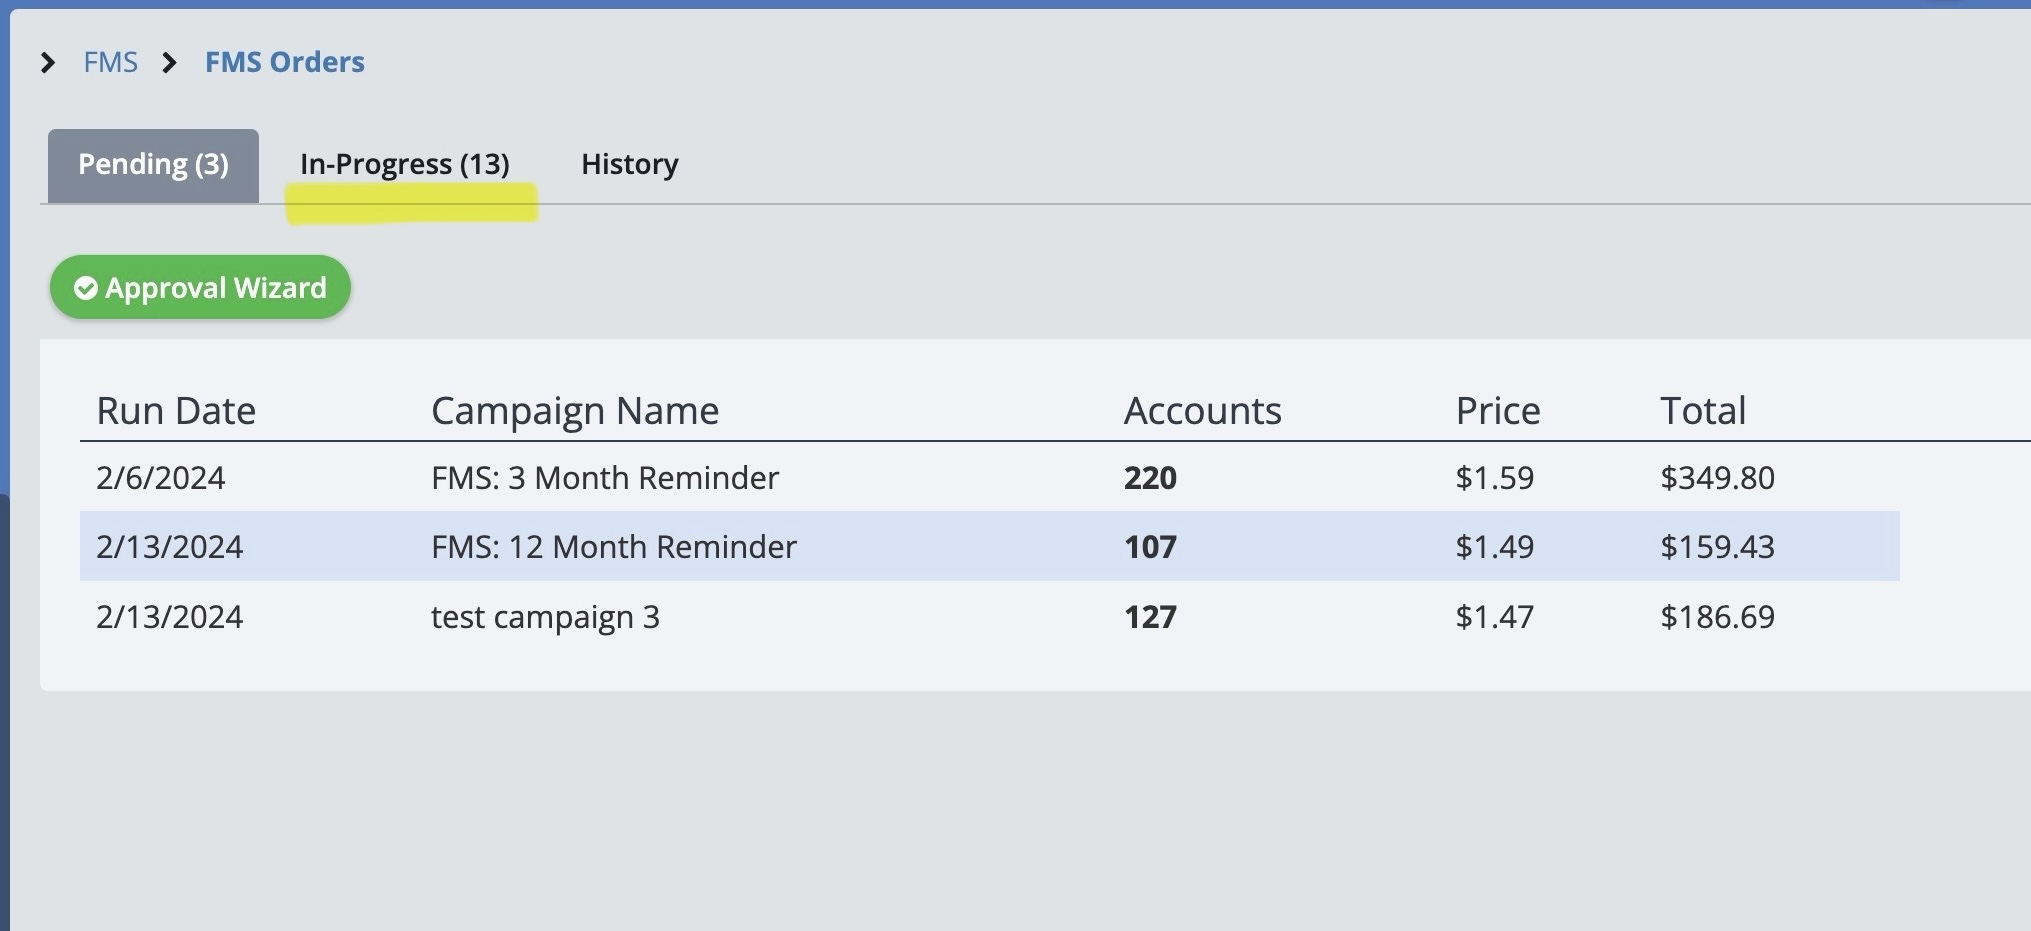
Task: Expand the first breadcrumb chevron
Action: tap(47, 63)
